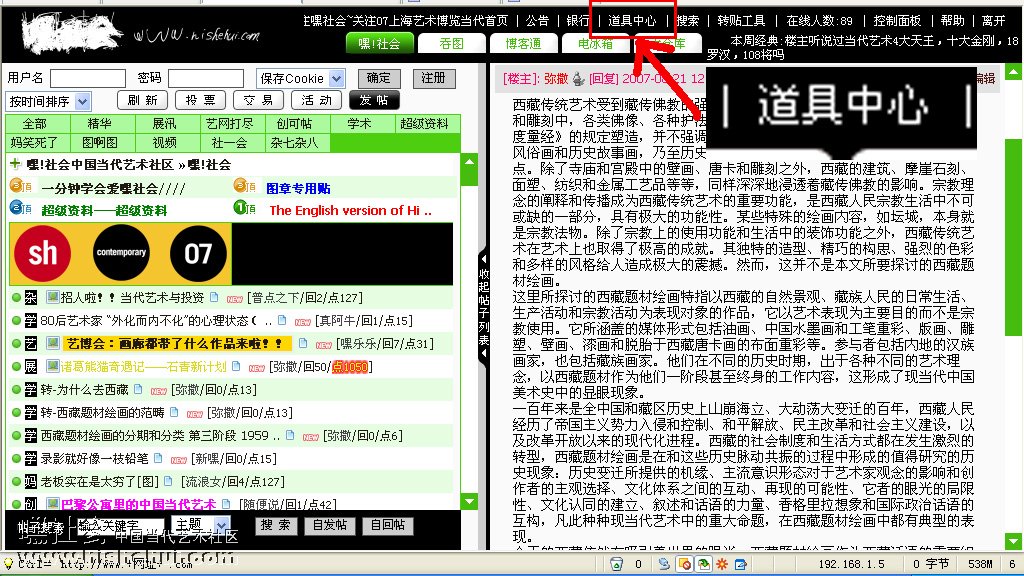Image resolution: width=1024 pixels, height=576 pixels.
Task: Open post 转-西藏题材绘画的范畴
Action: pyautogui.click(x=103, y=413)
